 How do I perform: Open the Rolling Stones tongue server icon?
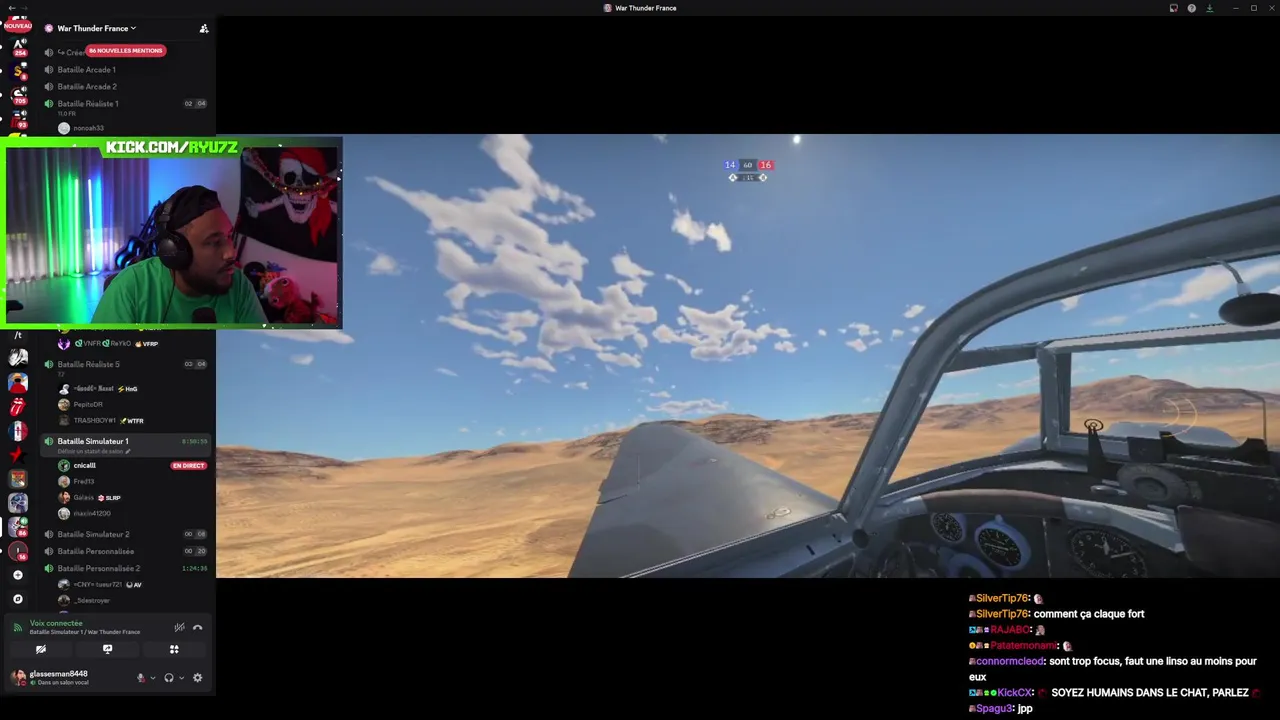17,407
